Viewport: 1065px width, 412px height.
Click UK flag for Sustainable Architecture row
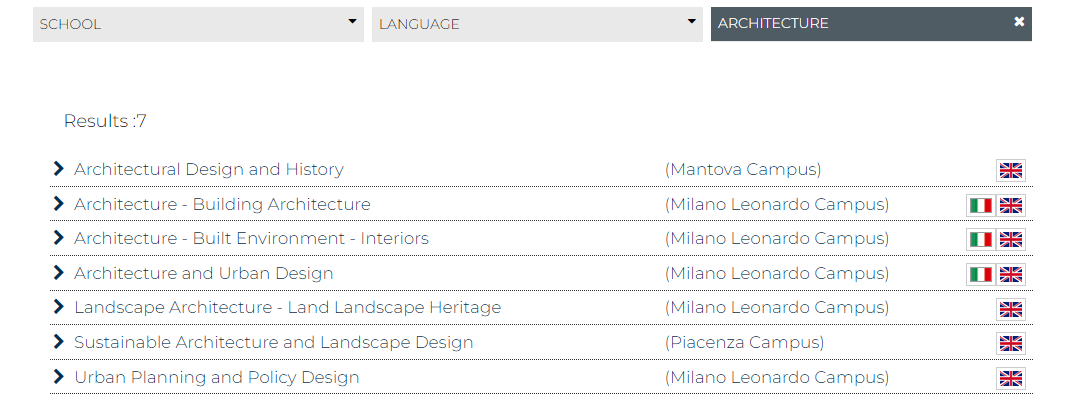(1011, 343)
